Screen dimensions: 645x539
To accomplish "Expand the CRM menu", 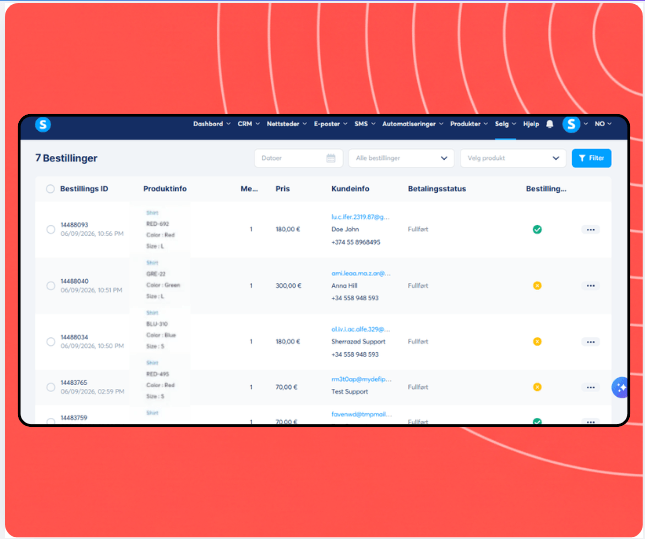I will (x=248, y=124).
